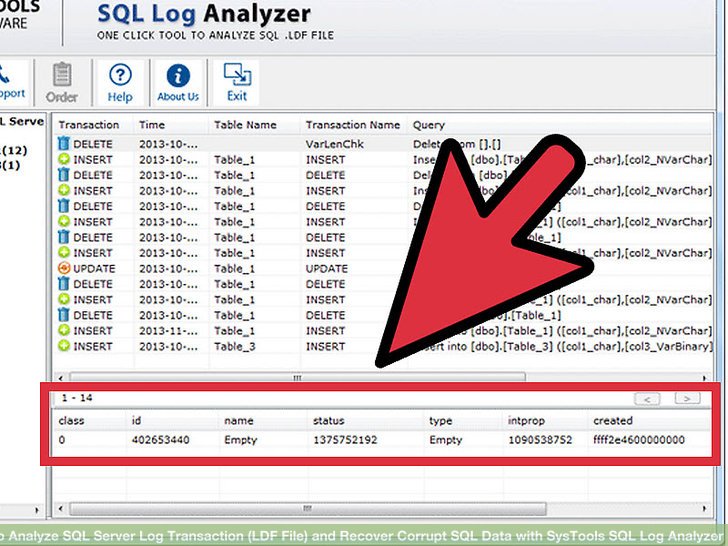
Task: Click the orange UPDATE transaction icon
Action: [x=64, y=268]
